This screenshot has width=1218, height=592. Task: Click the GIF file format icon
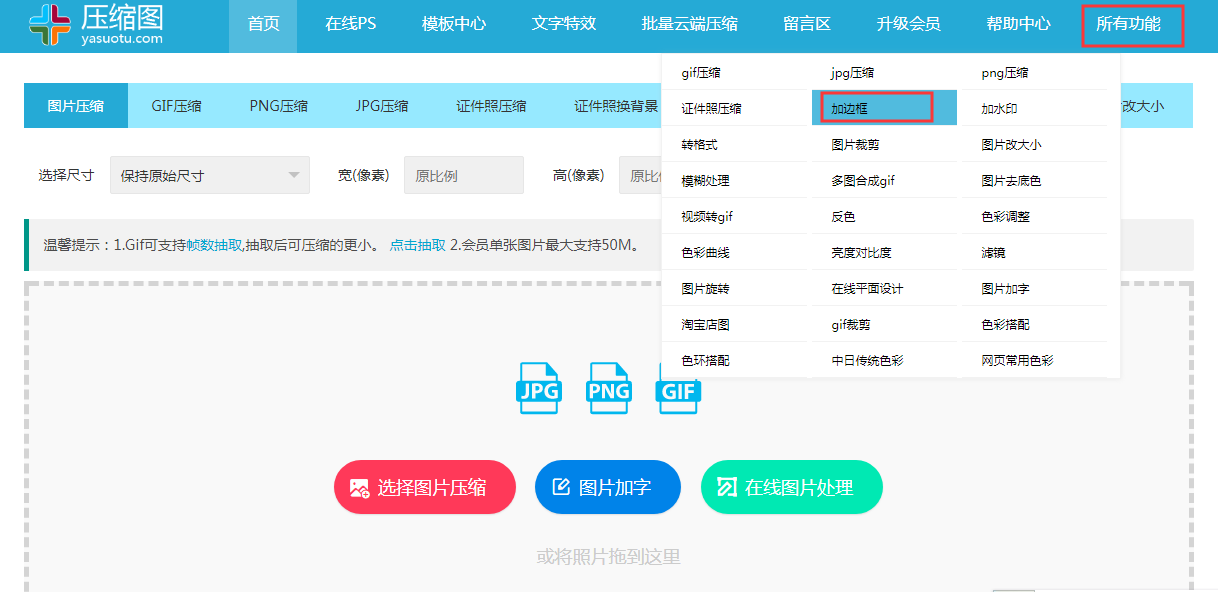(677, 388)
